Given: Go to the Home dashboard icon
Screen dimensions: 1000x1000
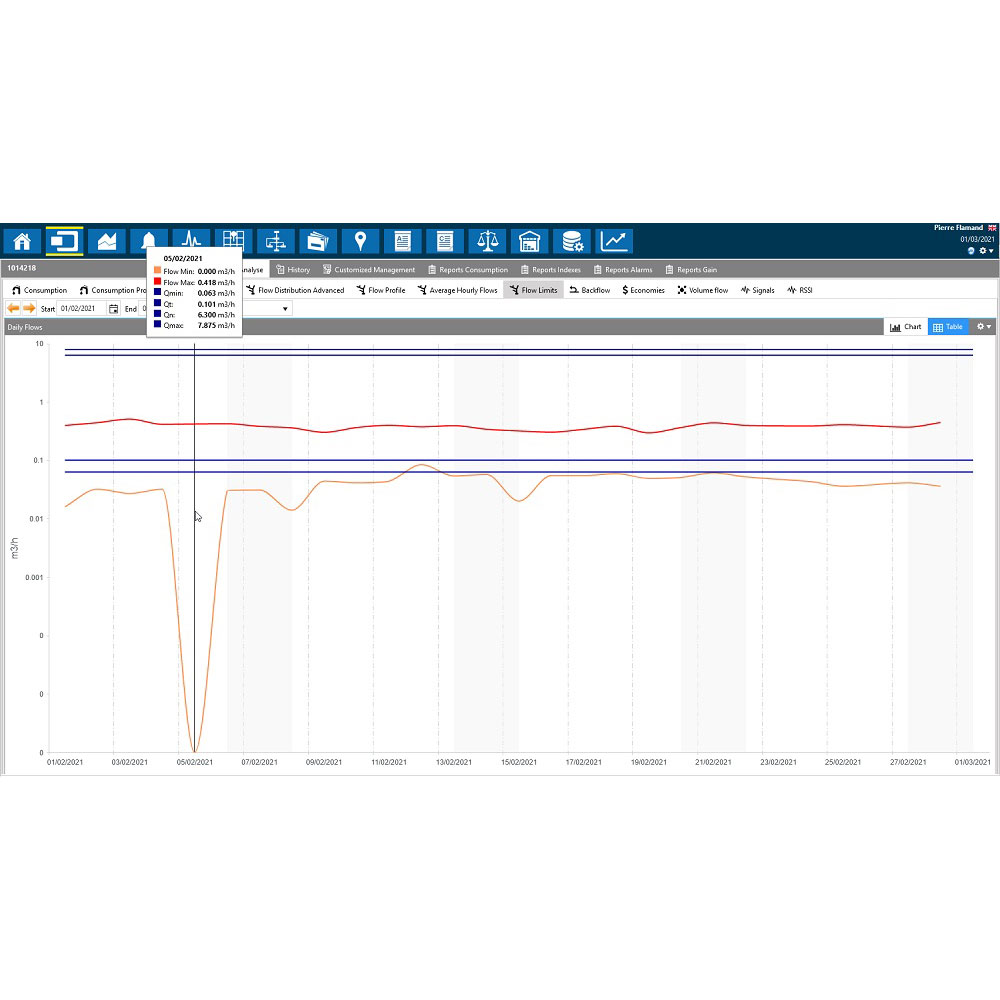Looking at the screenshot, I should click(22, 241).
